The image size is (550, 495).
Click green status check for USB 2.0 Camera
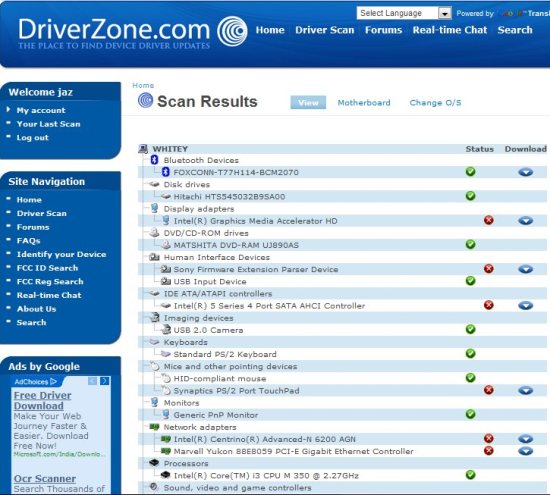[470, 329]
